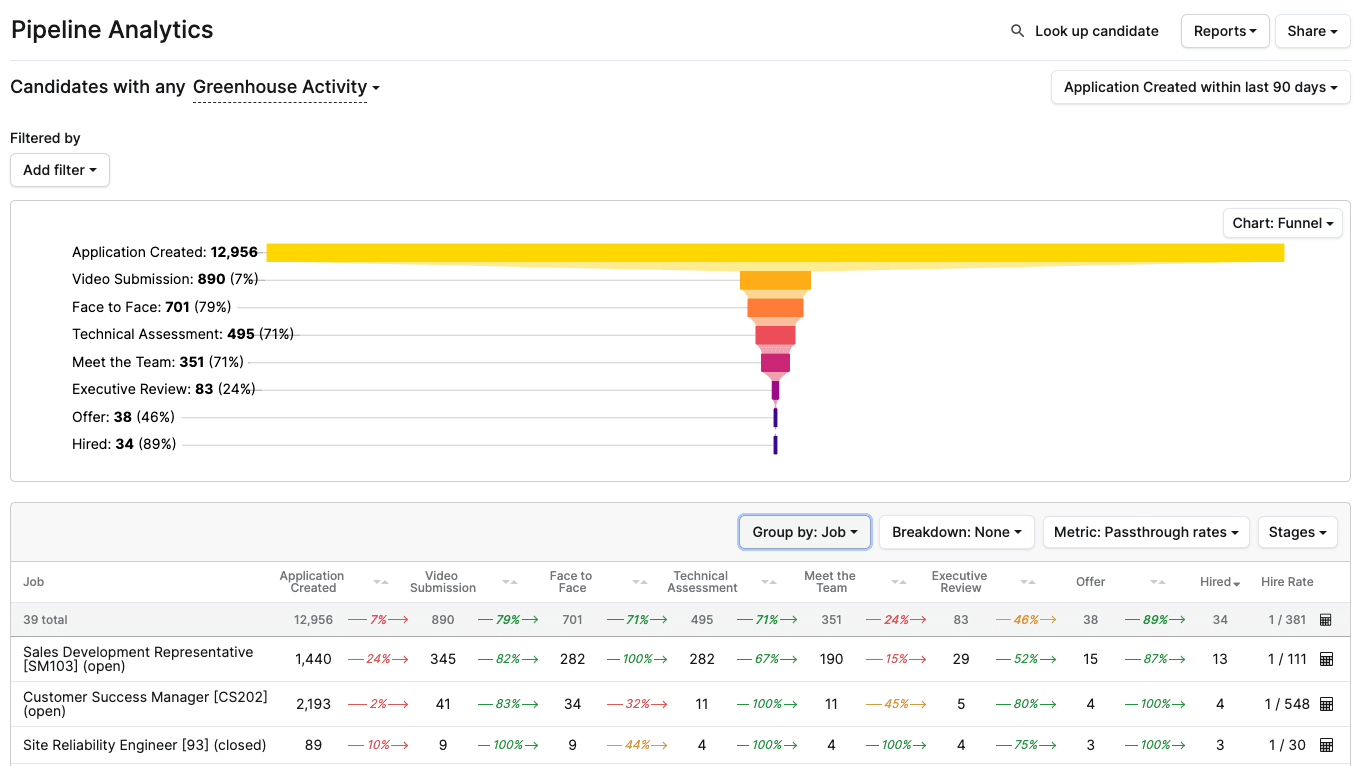This screenshot has width=1362, height=766.
Task: Click the calculator icon for Customer Success Manager row
Action: 1327,703
